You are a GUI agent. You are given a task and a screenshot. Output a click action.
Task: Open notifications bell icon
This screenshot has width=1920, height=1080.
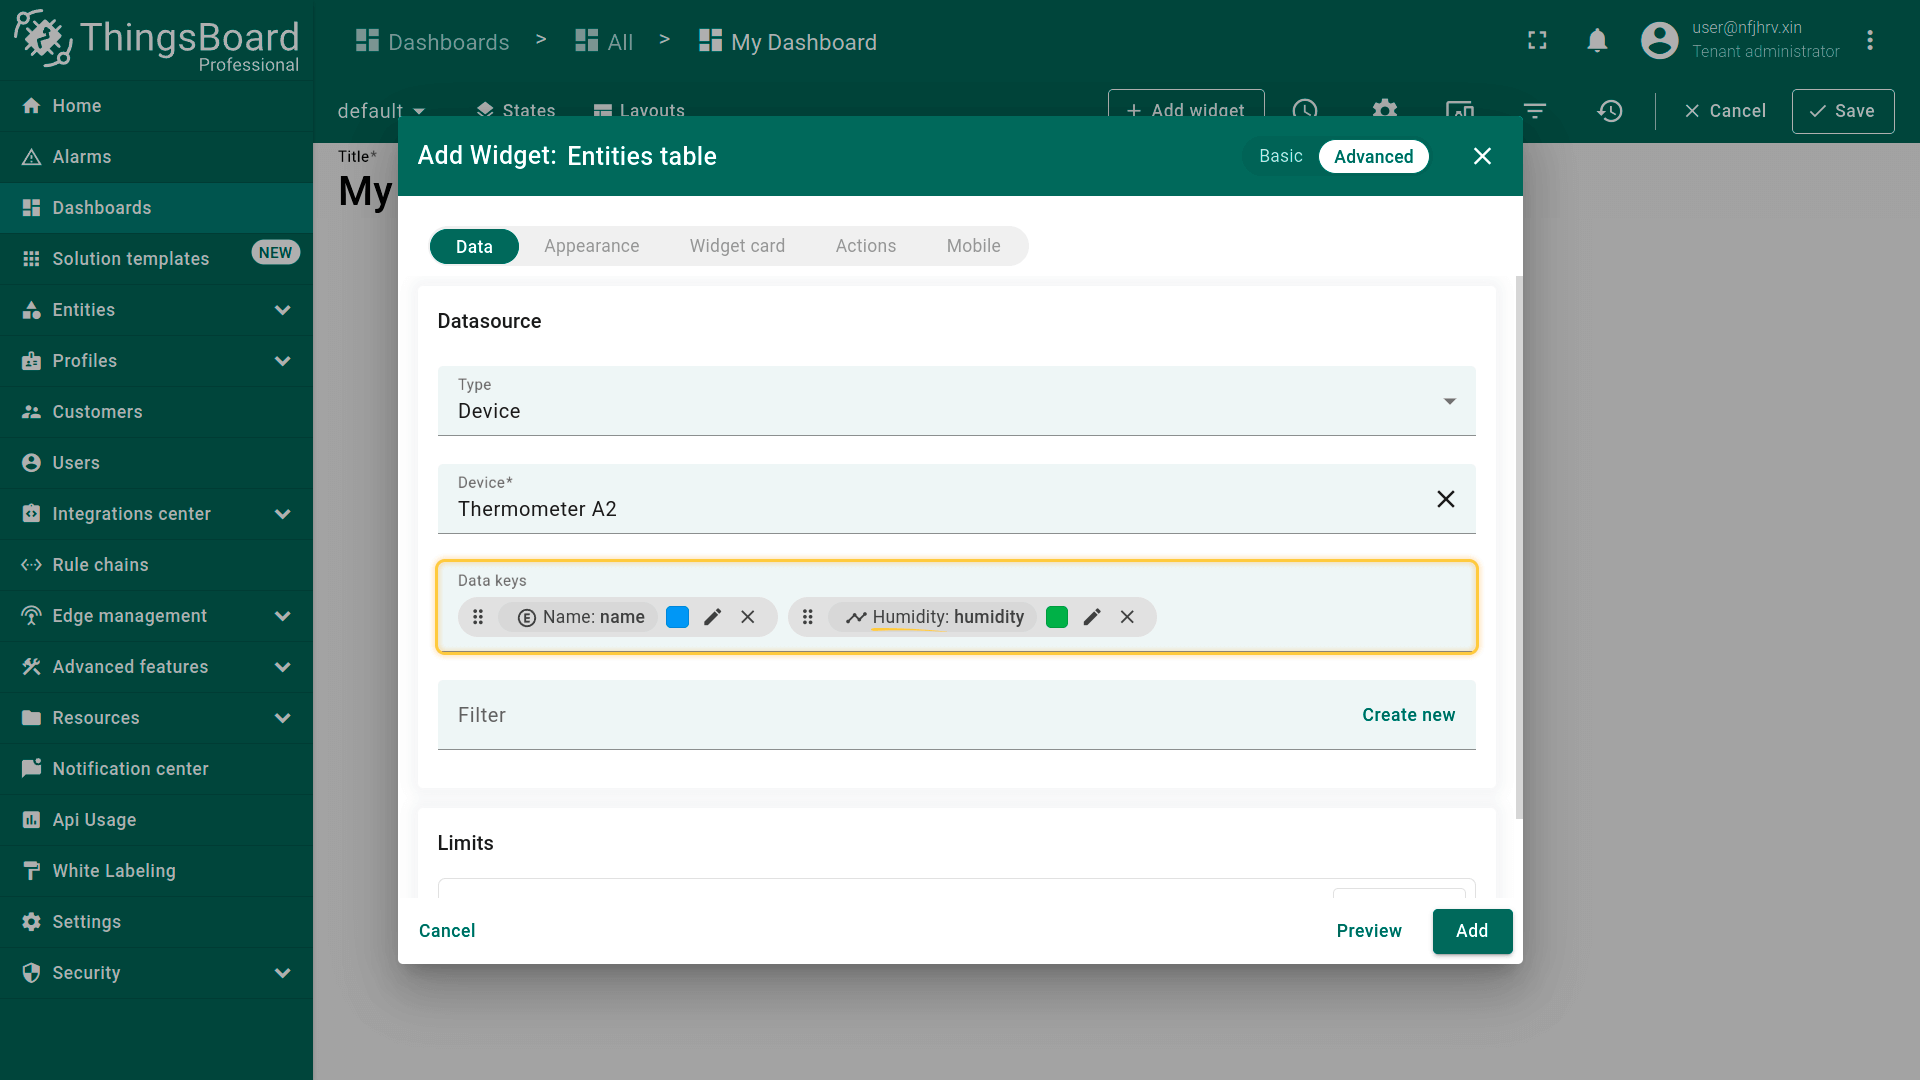[x=1597, y=41]
